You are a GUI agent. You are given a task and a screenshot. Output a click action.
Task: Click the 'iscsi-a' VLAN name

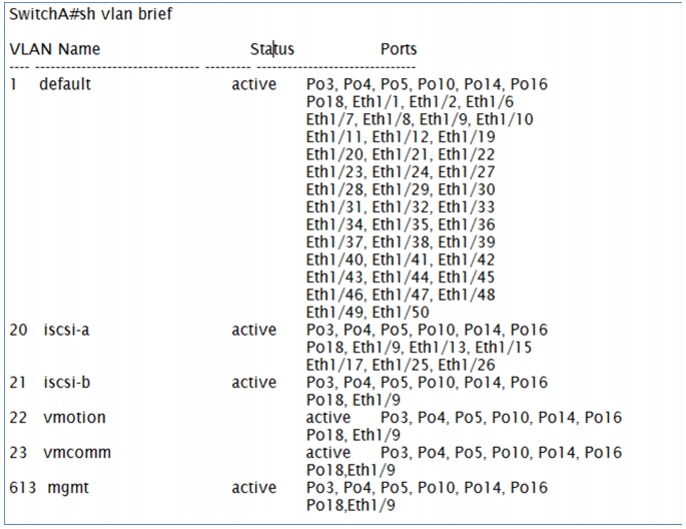point(66,329)
